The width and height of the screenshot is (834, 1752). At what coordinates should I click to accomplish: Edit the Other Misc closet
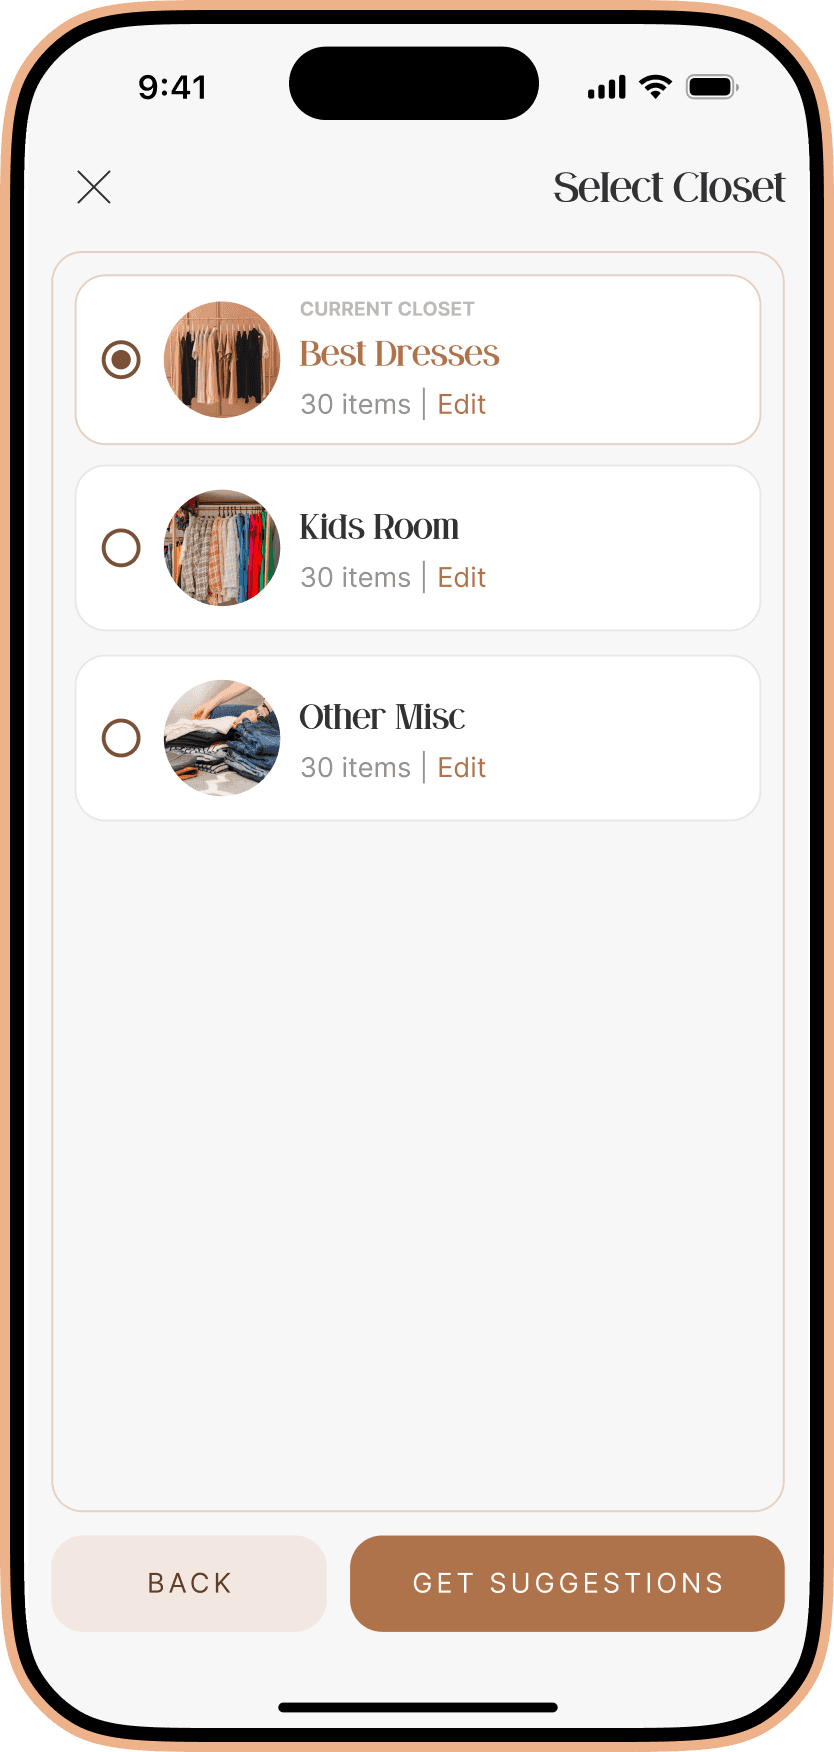click(461, 767)
